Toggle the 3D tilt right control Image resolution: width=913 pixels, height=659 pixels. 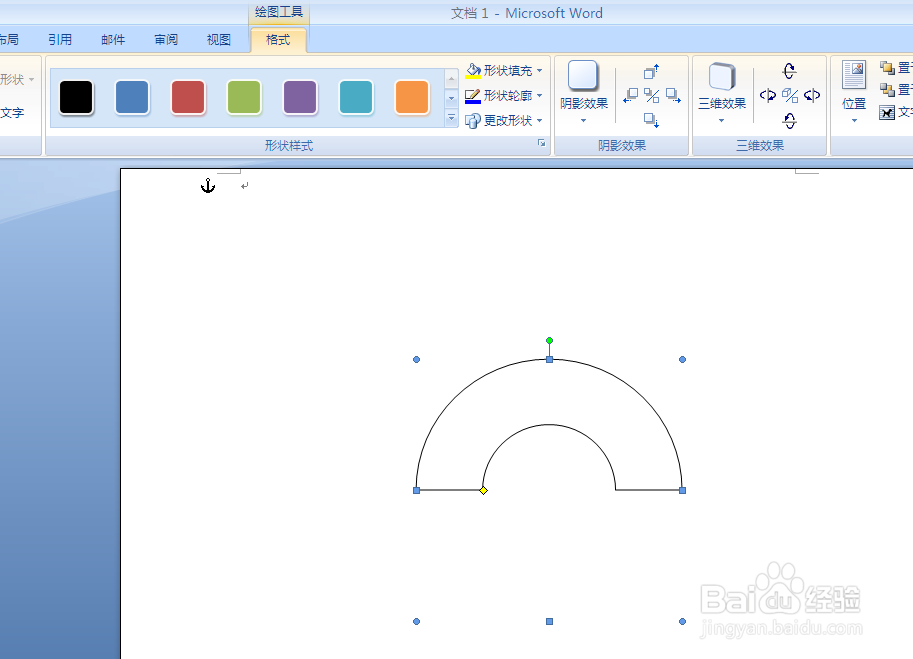click(810, 94)
